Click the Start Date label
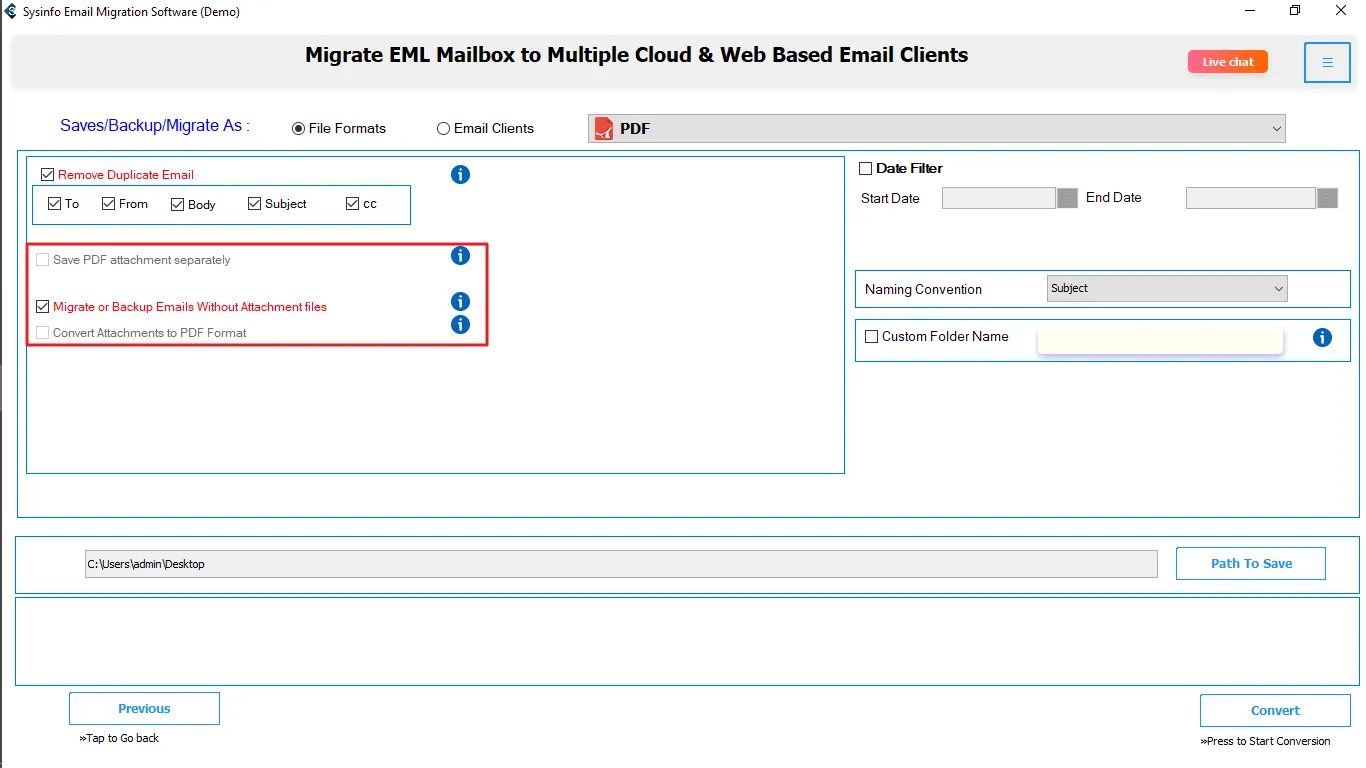Screen dimensions: 1366x768 point(890,198)
